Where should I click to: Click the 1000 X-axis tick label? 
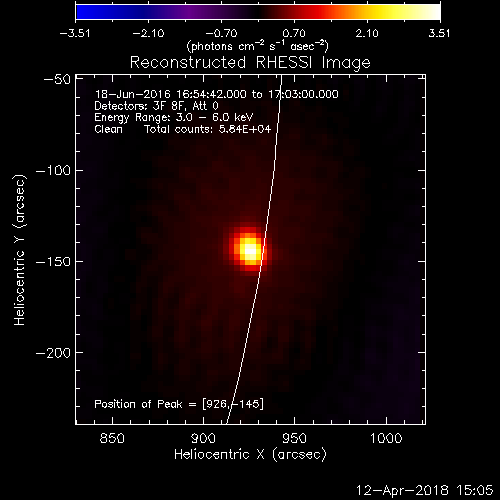click(x=386, y=438)
